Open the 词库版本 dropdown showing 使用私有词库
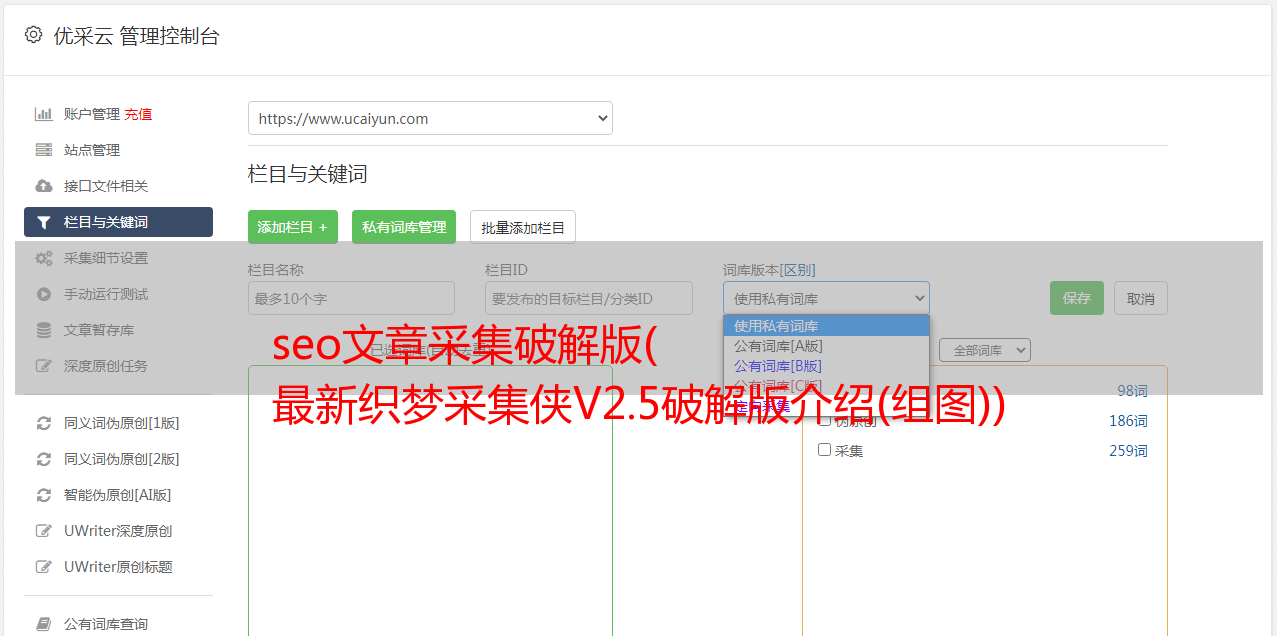Viewport: 1277px width, 636px height. (x=826, y=298)
